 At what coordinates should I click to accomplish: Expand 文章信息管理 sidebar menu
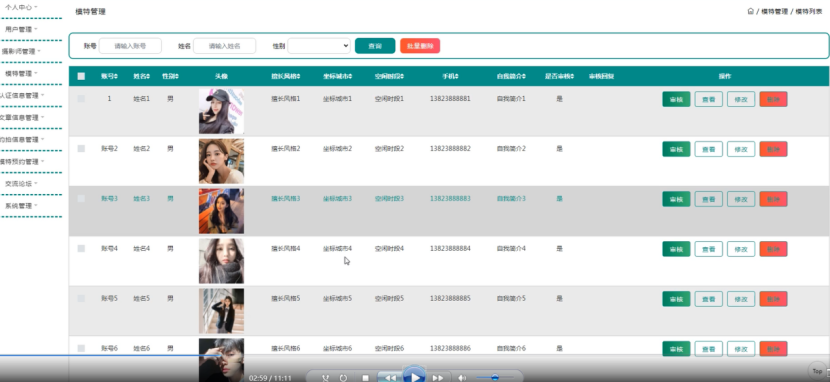tap(22, 117)
